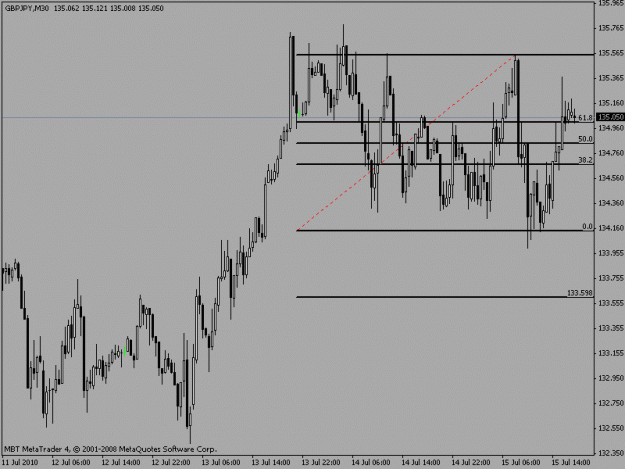The height and width of the screenshot is (469, 625).
Task: Select the low value 135.008 in header
Action: [x=123, y=8]
